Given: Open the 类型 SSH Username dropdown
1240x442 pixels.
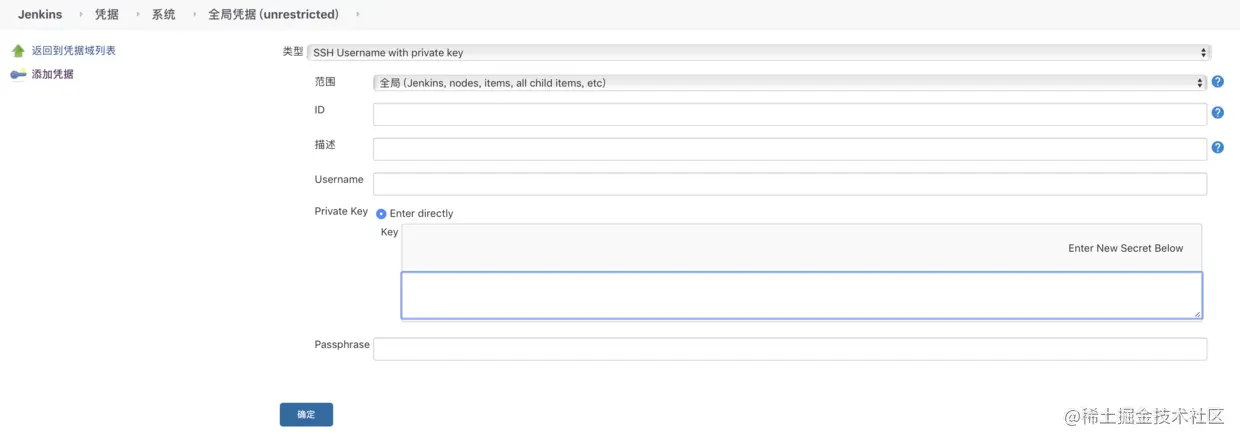Looking at the screenshot, I should [759, 53].
